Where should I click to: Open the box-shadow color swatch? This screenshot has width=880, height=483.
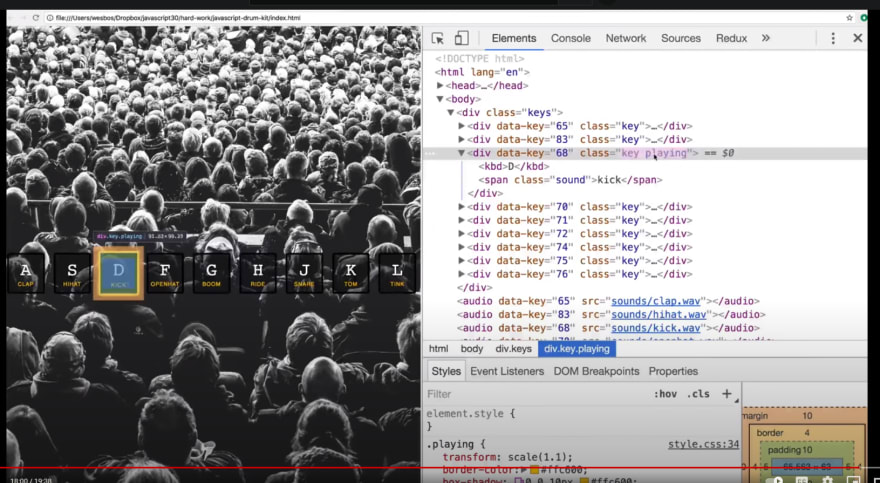(x=585, y=481)
